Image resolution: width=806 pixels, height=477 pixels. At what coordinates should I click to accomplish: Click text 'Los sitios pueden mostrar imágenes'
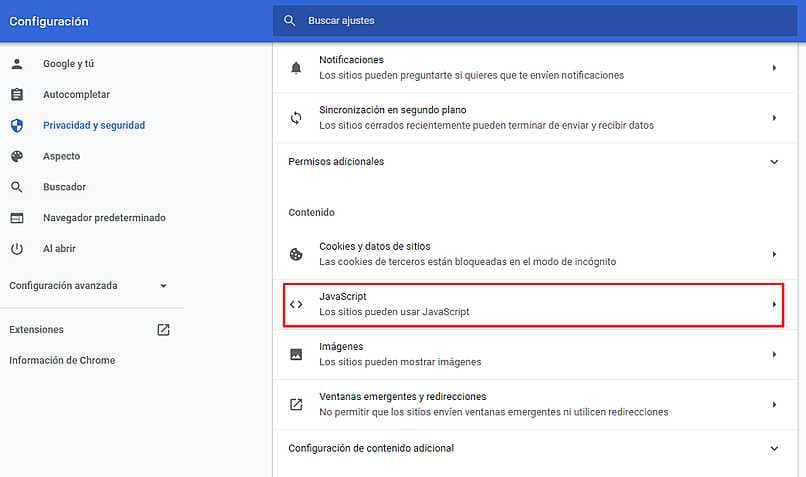click(400, 362)
